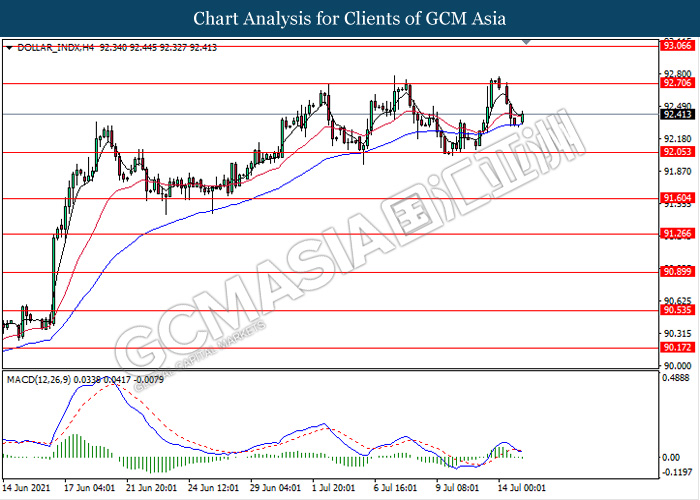The height and width of the screenshot is (500, 700).
Task: Select the 91.266 price level label
Action: (677, 233)
